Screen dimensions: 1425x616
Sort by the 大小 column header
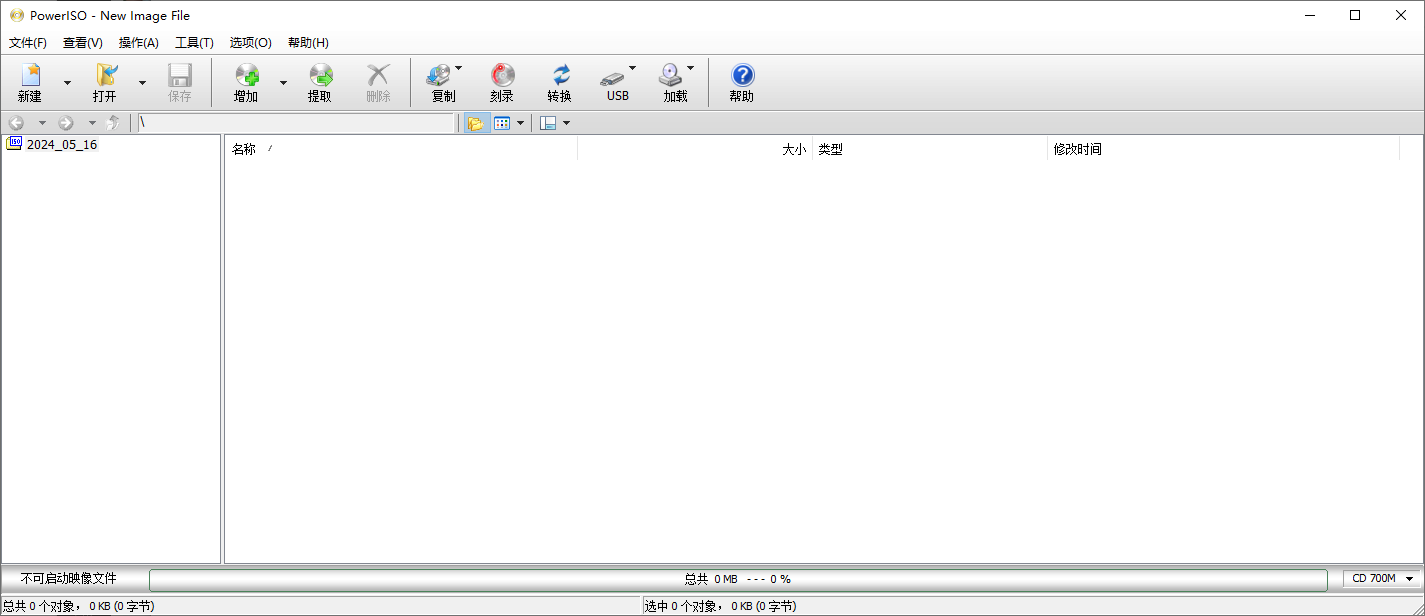click(x=695, y=149)
